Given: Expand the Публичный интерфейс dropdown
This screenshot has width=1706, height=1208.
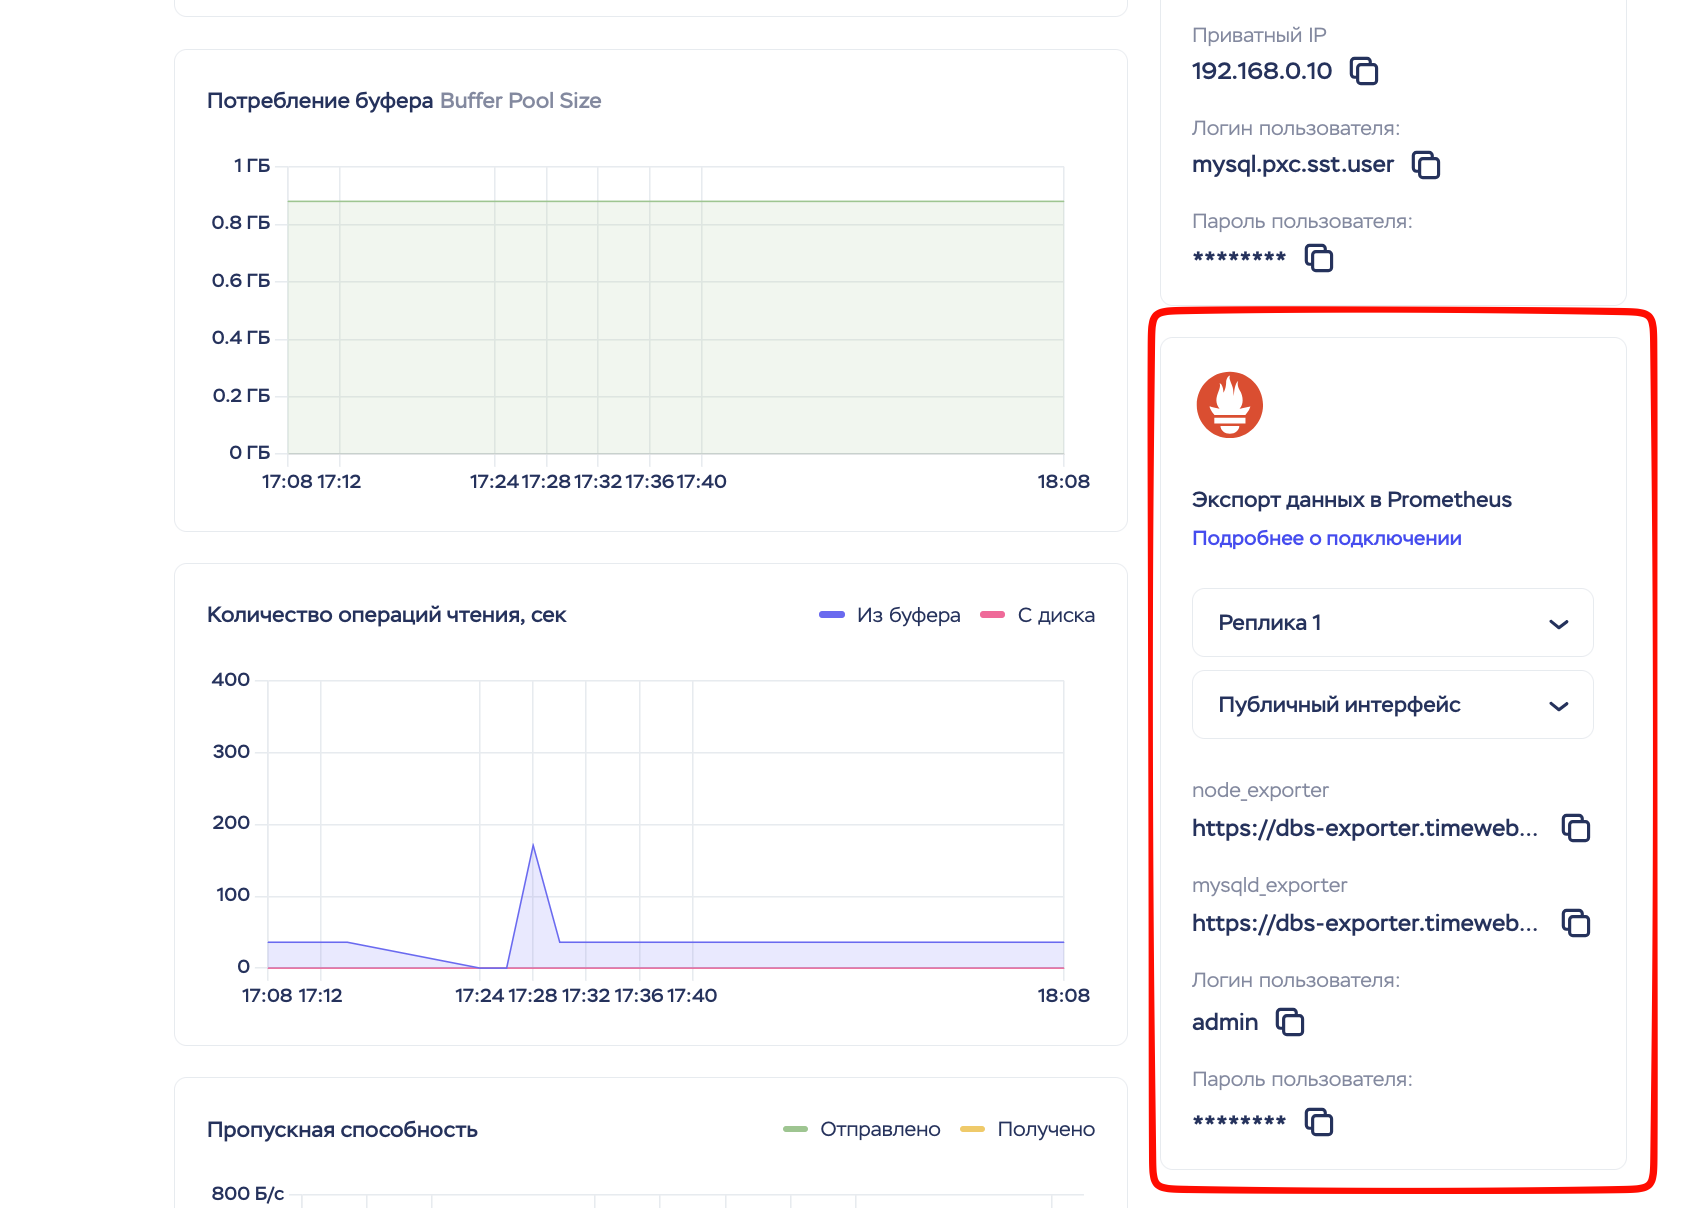Looking at the screenshot, I should pos(1392,705).
